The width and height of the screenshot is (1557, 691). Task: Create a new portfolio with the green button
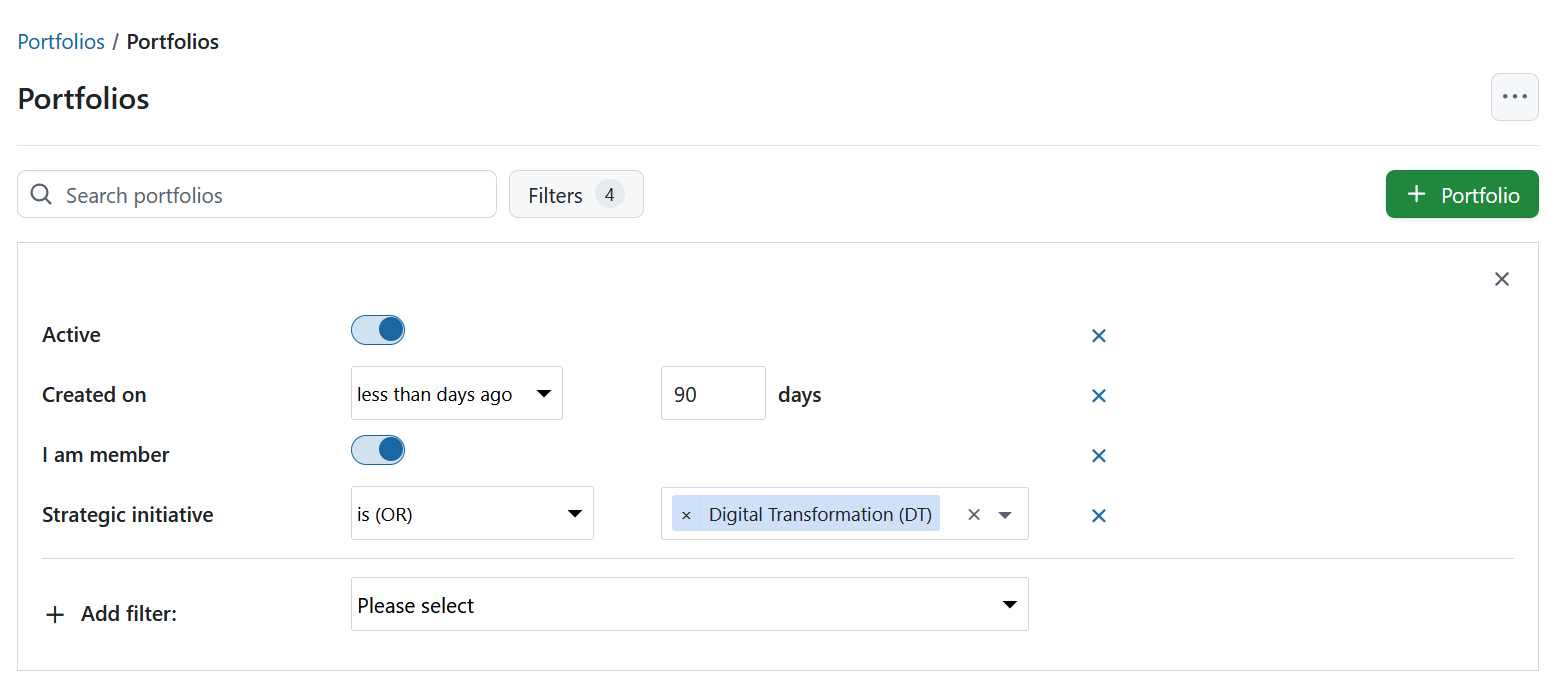[x=1462, y=194]
